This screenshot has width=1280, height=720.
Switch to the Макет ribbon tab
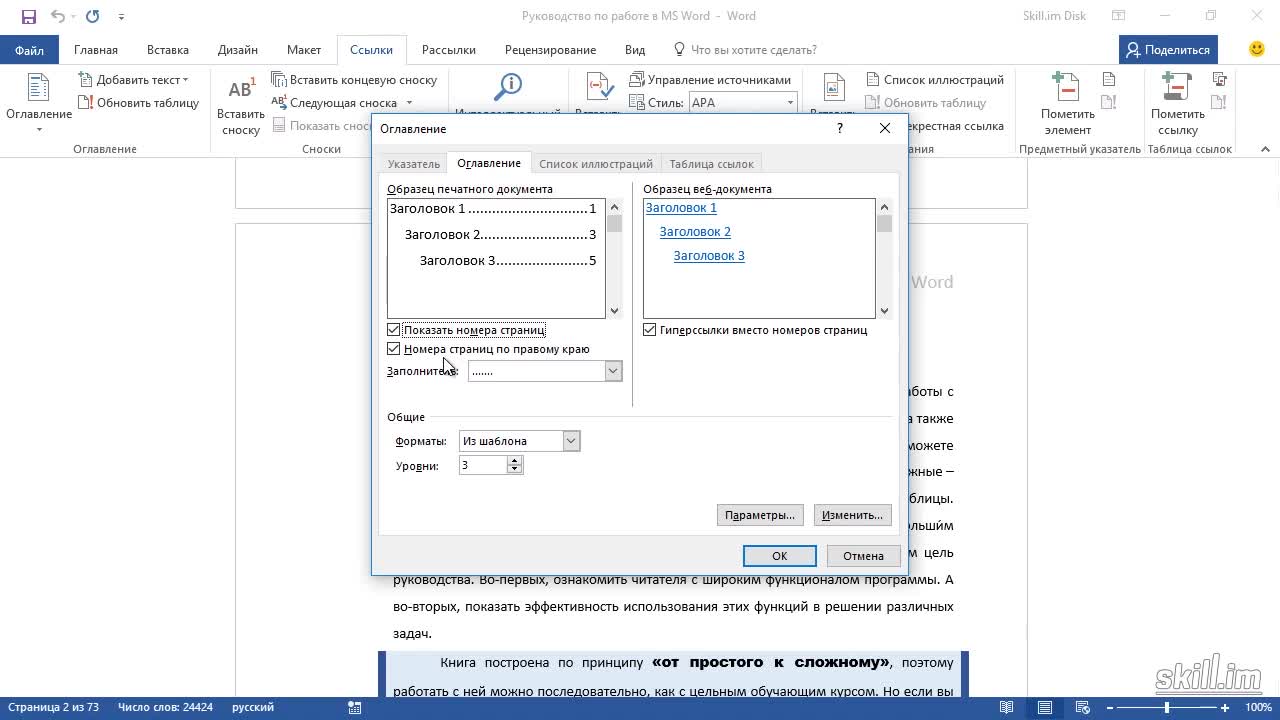pyautogui.click(x=304, y=50)
